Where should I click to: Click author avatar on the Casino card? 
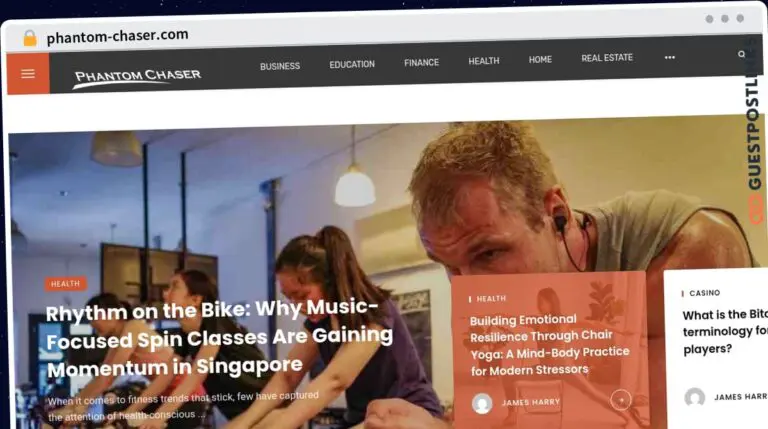pos(695,397)
